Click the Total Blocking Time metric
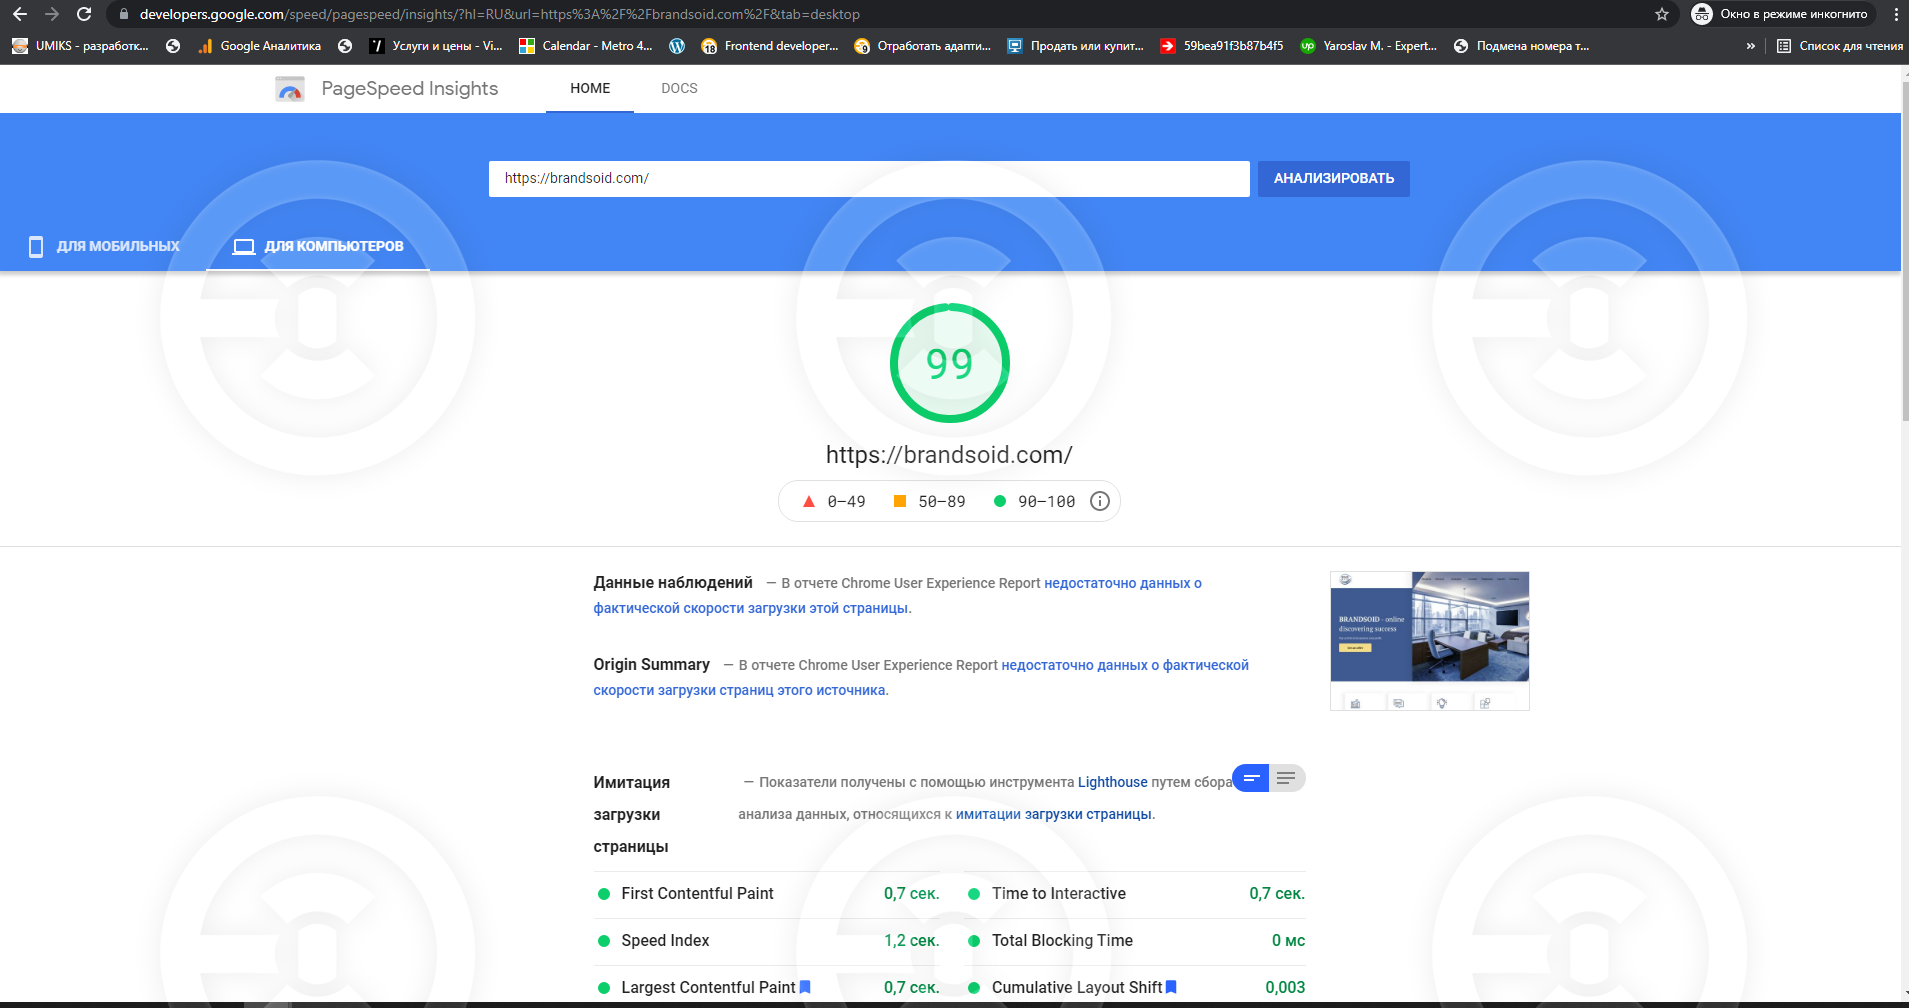Viewport: 1909px width, 1008px height. [1137, 941]
